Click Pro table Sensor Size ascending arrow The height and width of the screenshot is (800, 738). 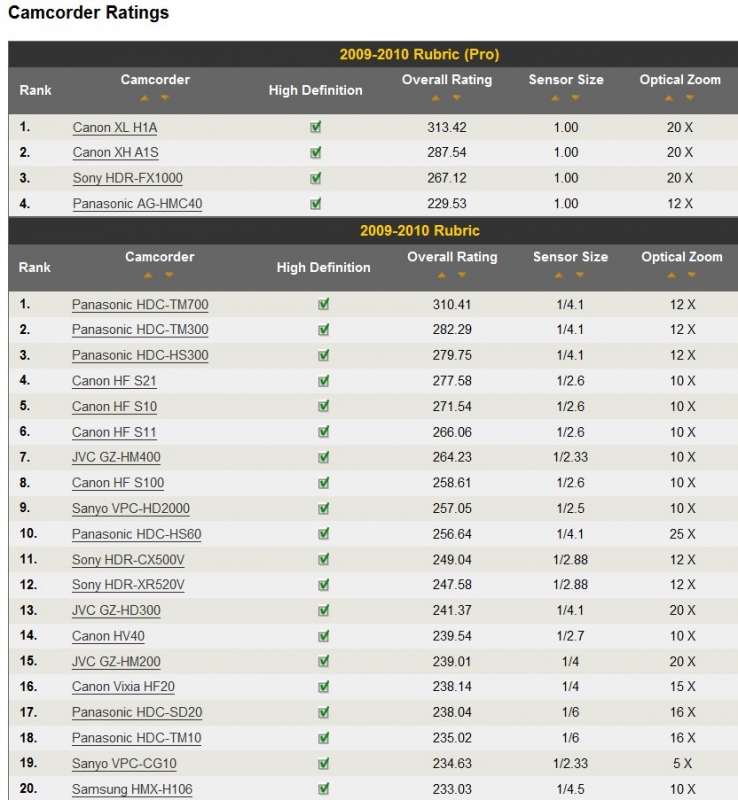556,98
